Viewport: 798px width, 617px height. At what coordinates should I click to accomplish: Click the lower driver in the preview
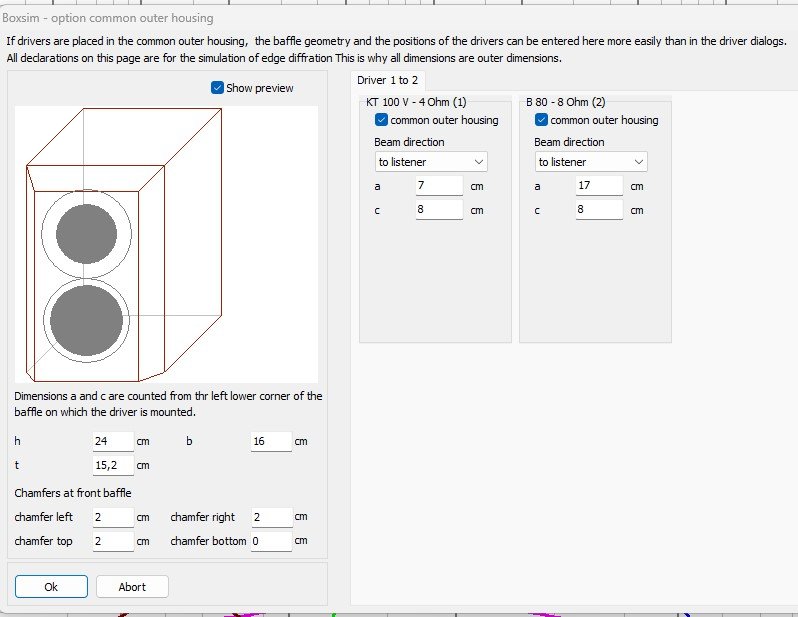(x=87, y=320)
